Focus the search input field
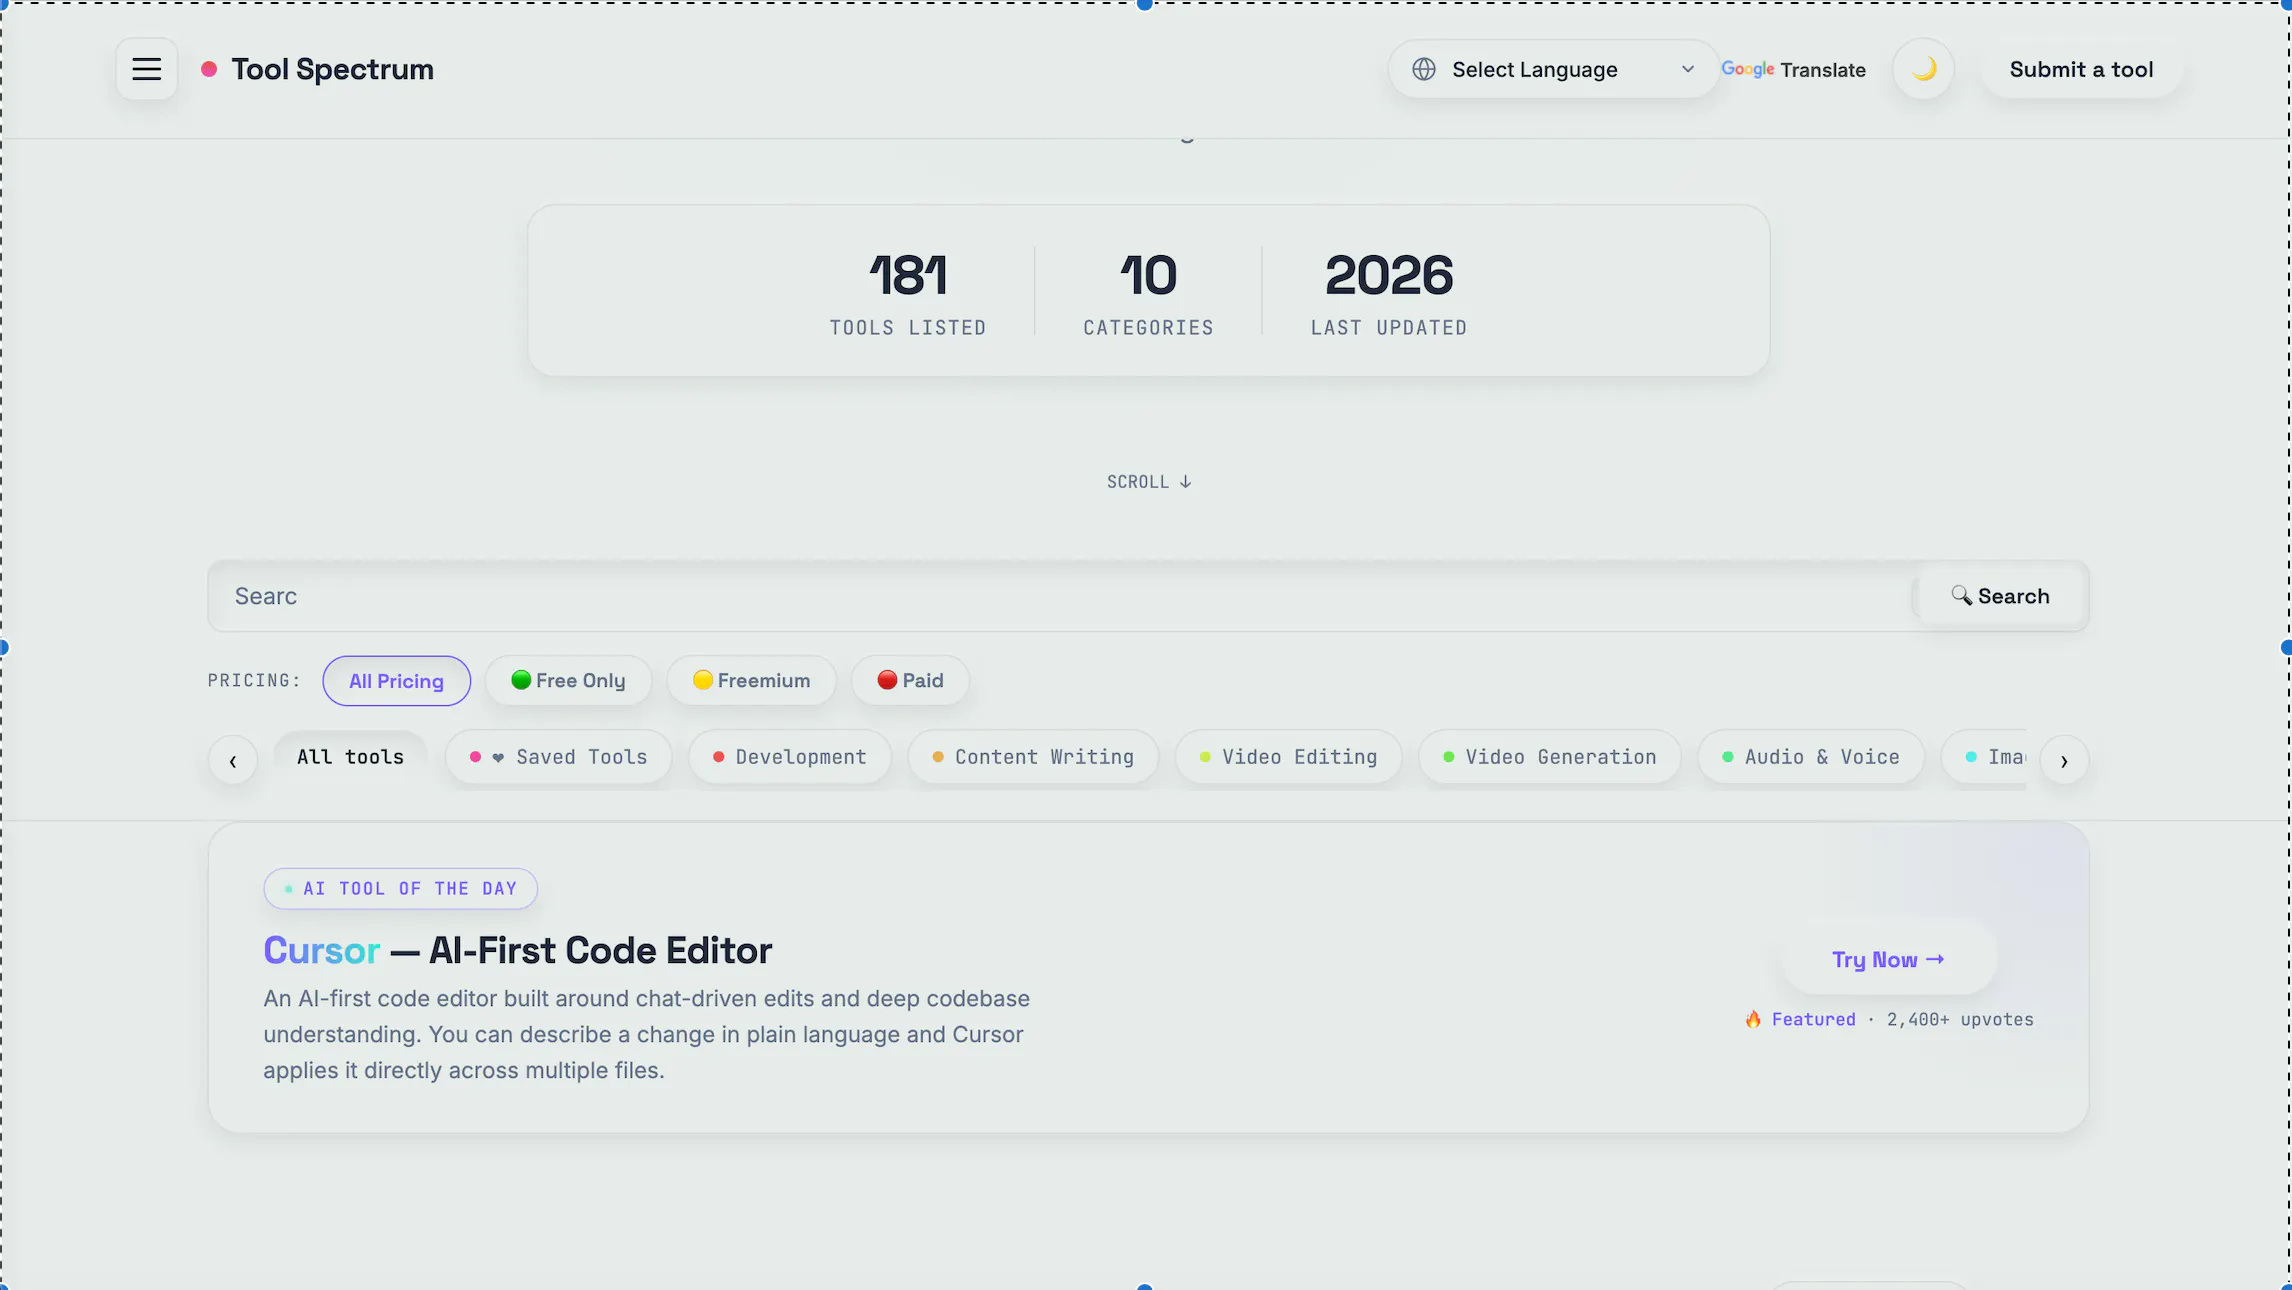 tap(1060, 596)
